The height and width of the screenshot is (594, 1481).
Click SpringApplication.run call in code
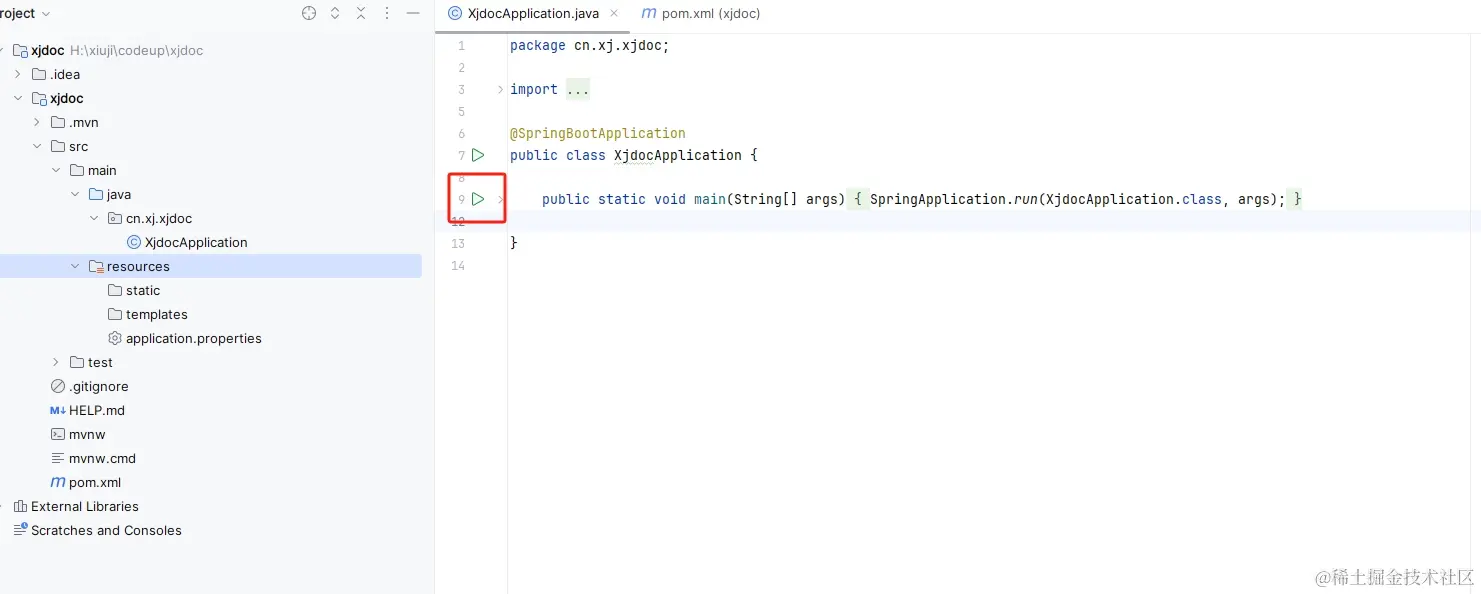[953, 199]
